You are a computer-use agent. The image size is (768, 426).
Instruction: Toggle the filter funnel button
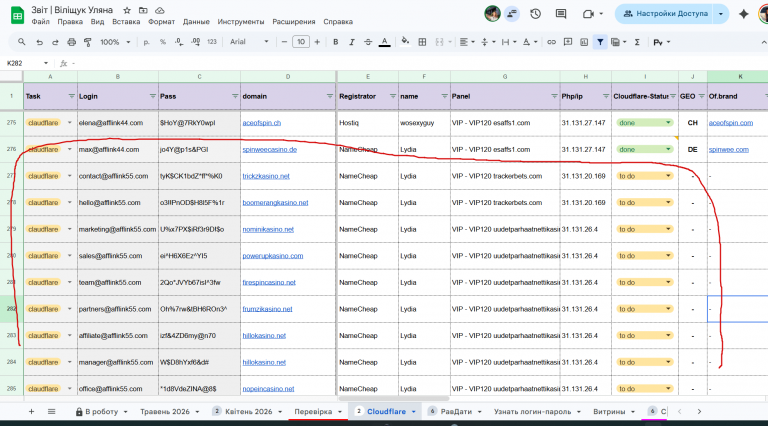(600, 42)
